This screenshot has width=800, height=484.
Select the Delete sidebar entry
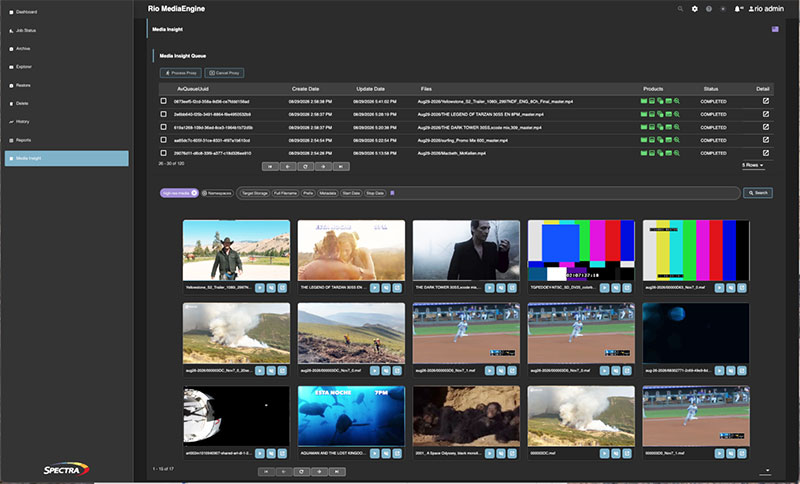(22, 104)
